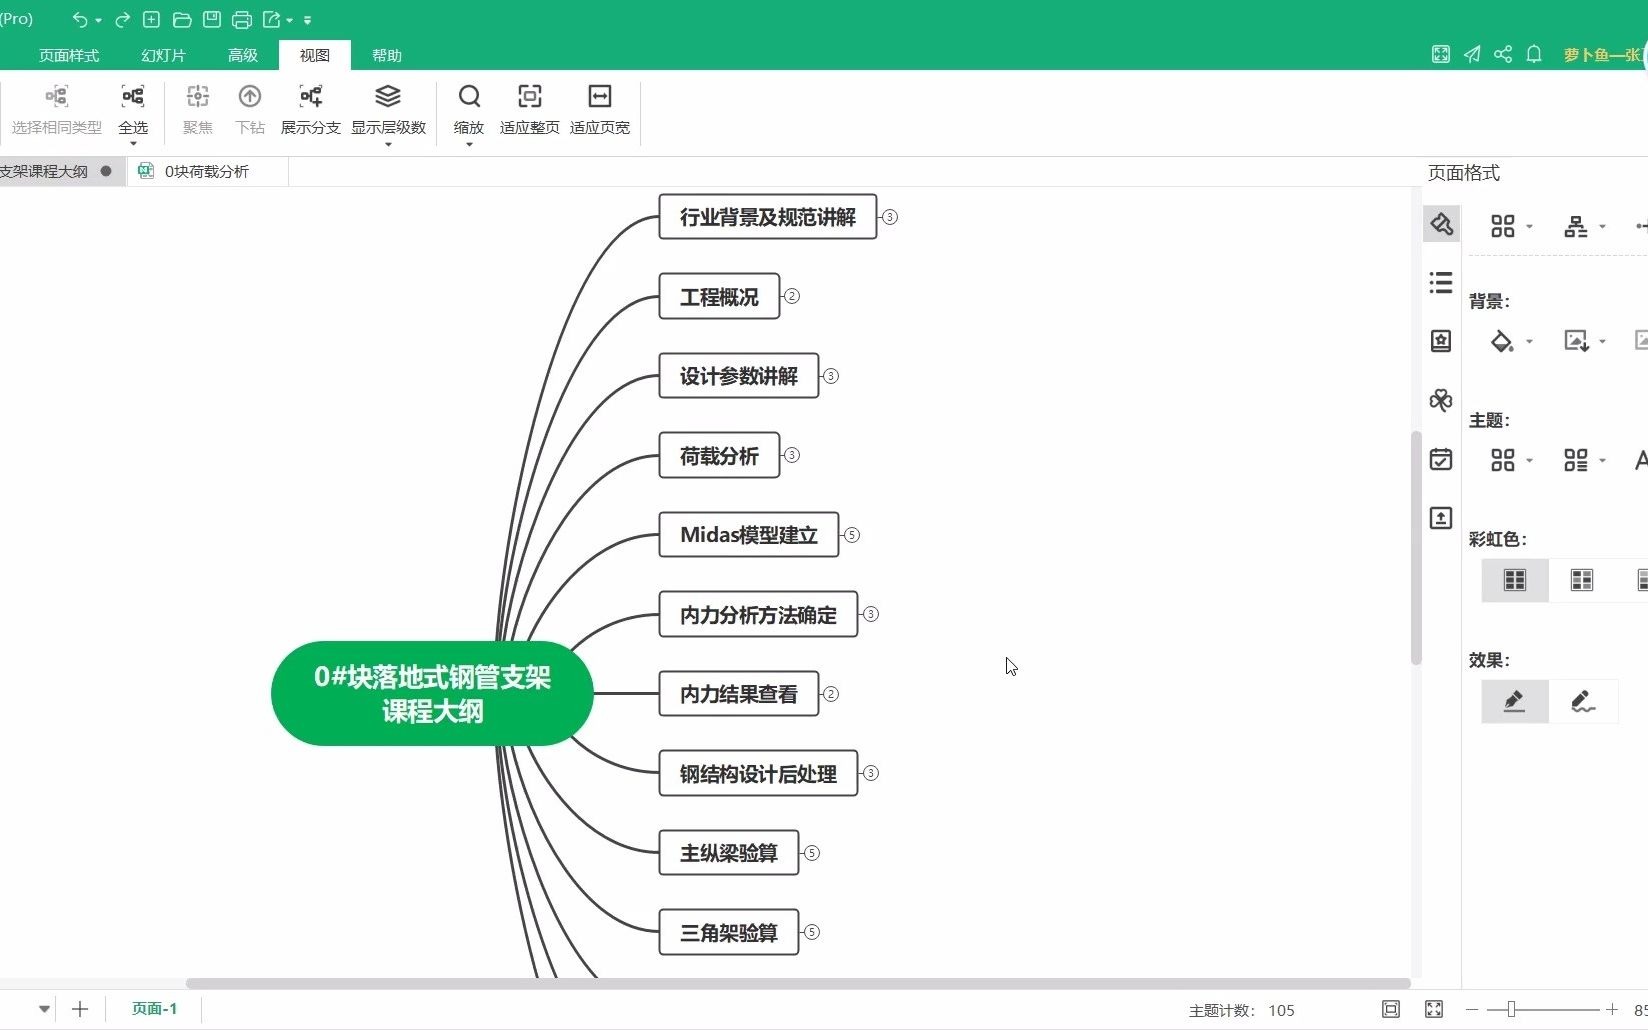The width and height of the screenshot is (1648, 1030).
Task: Select second rainbow color grid option
Action: pyautogui.click(x=1582, y=580)
